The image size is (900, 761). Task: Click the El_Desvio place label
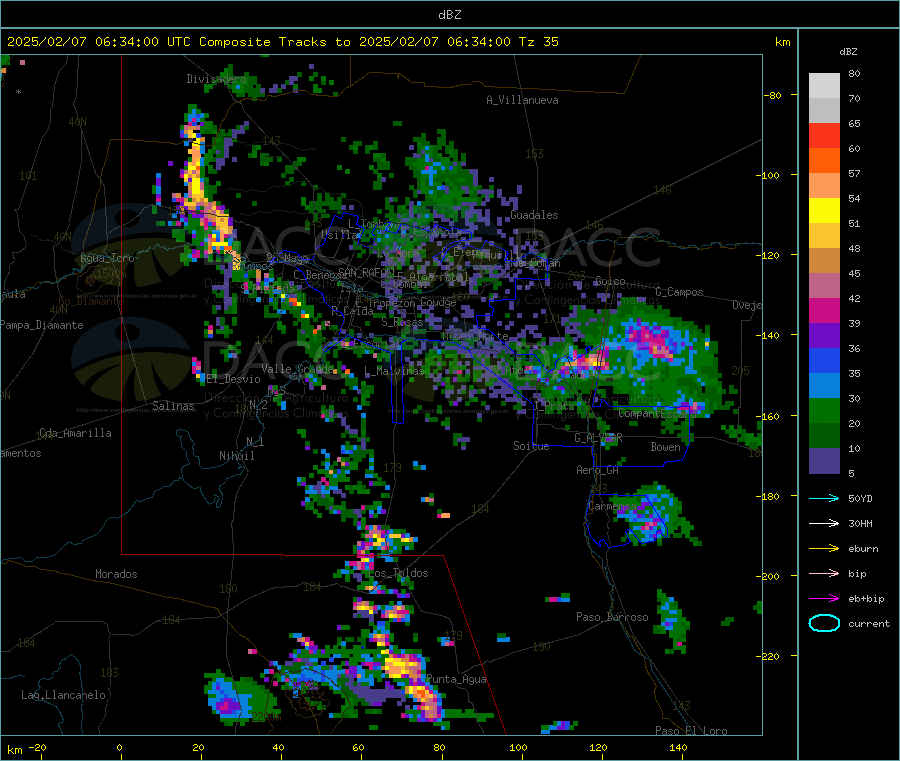coord(233,379)
